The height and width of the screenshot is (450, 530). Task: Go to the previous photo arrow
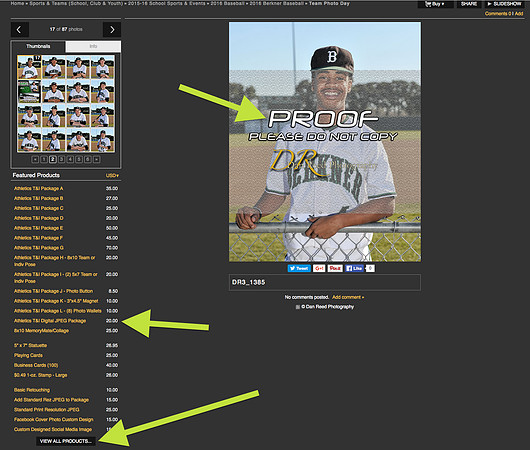pyautogui.click(x=20, y=29)
